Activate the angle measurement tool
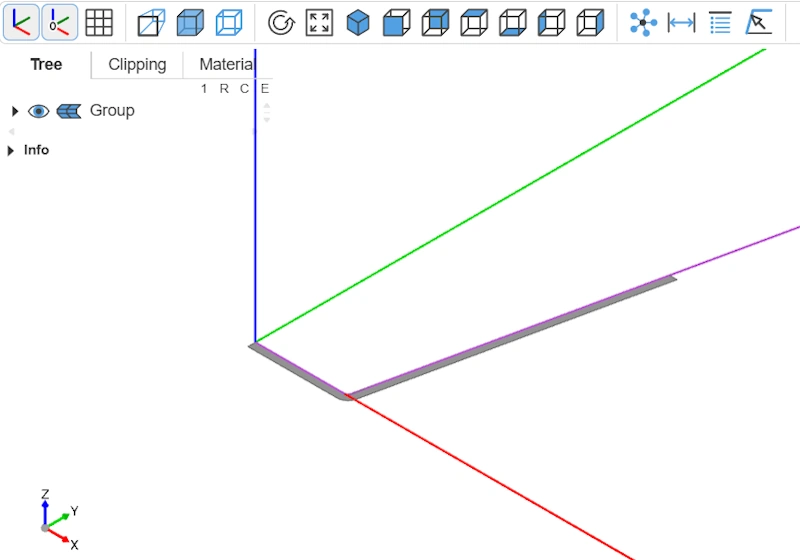 point(759,22)
